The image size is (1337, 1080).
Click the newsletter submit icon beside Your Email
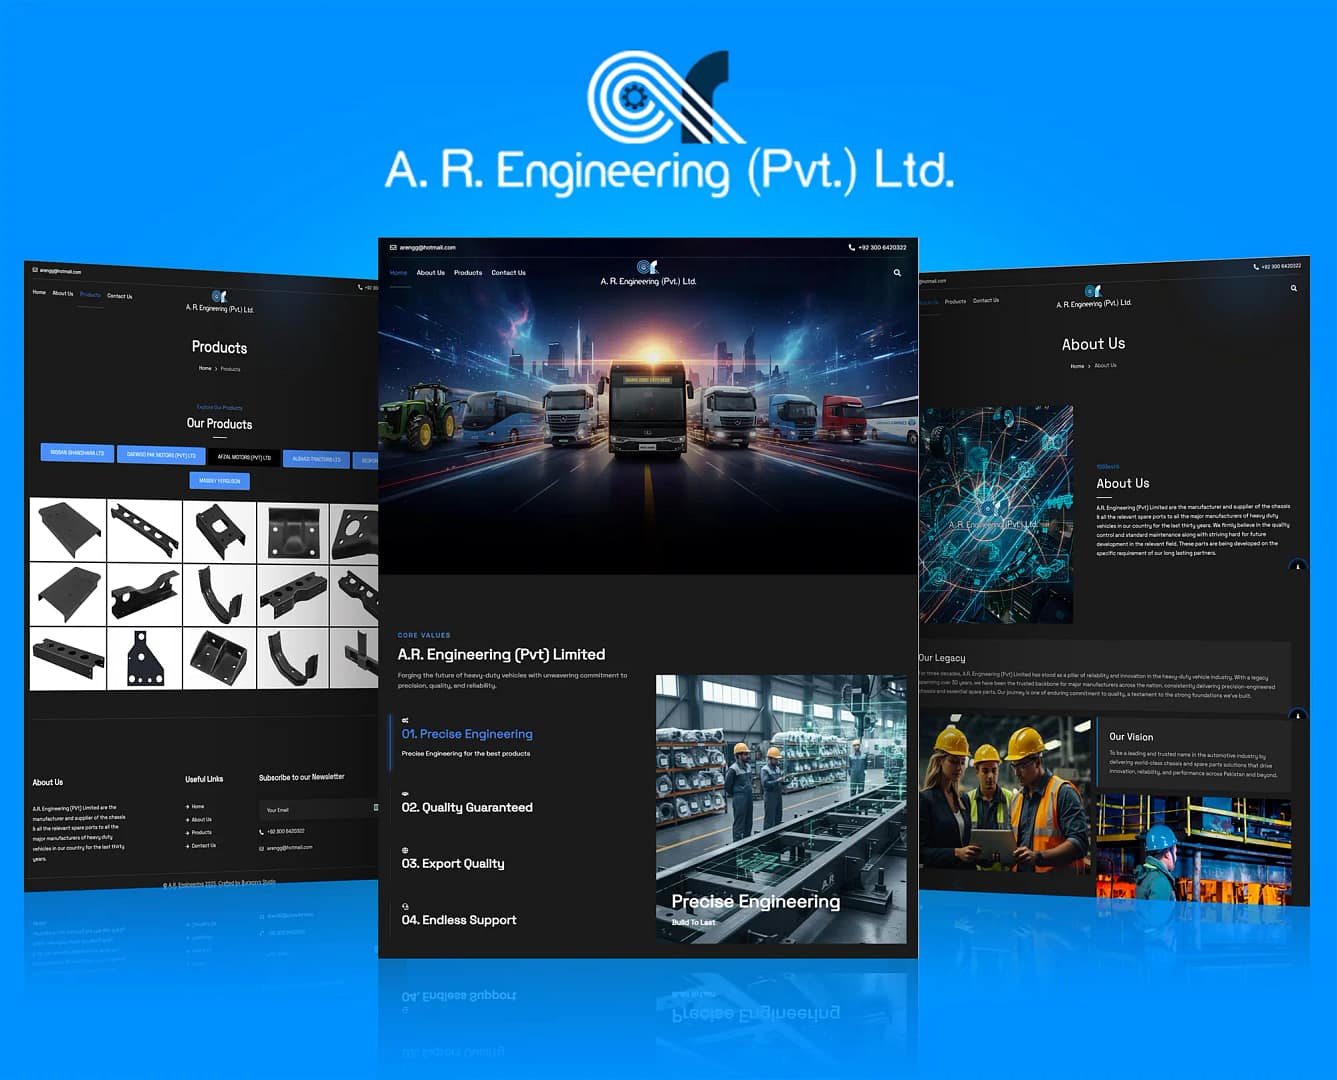[376, 807]
